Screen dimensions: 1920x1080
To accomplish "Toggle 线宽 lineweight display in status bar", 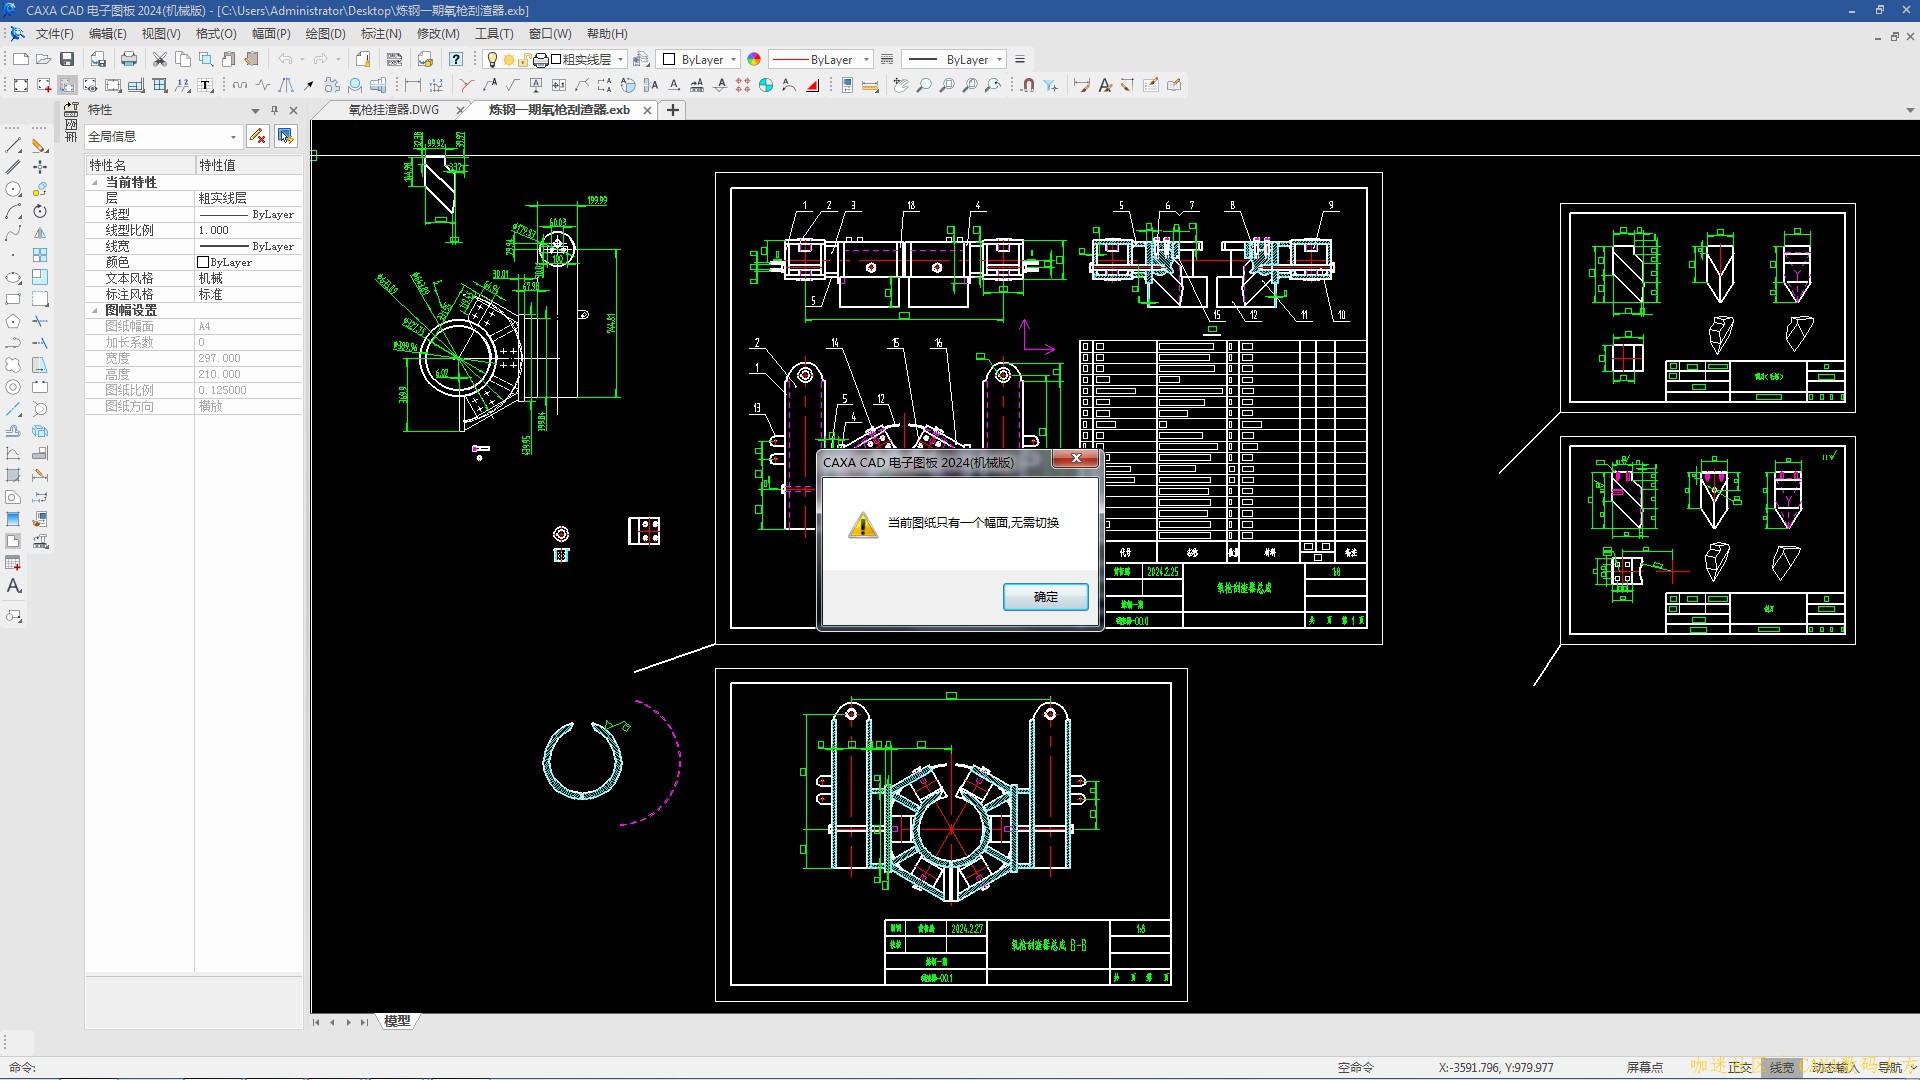I will [1781, 1067].
